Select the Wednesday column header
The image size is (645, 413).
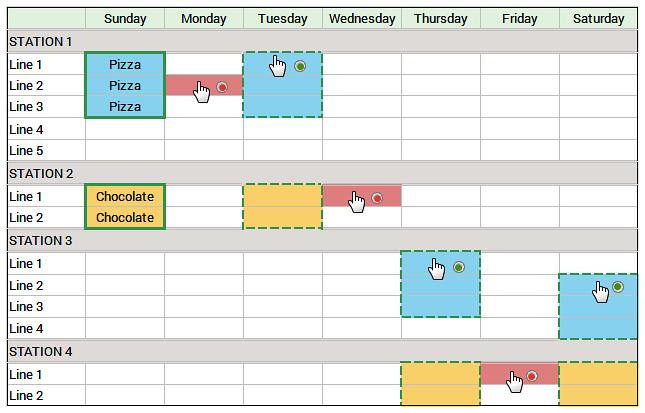coord(362,19)
